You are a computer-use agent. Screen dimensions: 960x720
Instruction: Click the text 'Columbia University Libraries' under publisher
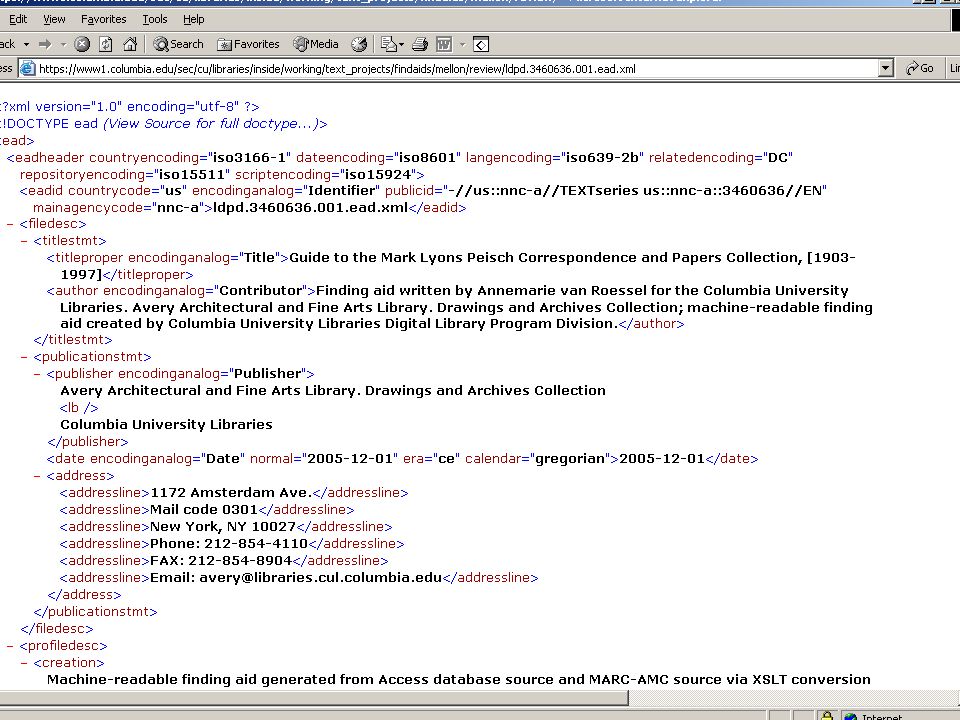coord(166,424)
